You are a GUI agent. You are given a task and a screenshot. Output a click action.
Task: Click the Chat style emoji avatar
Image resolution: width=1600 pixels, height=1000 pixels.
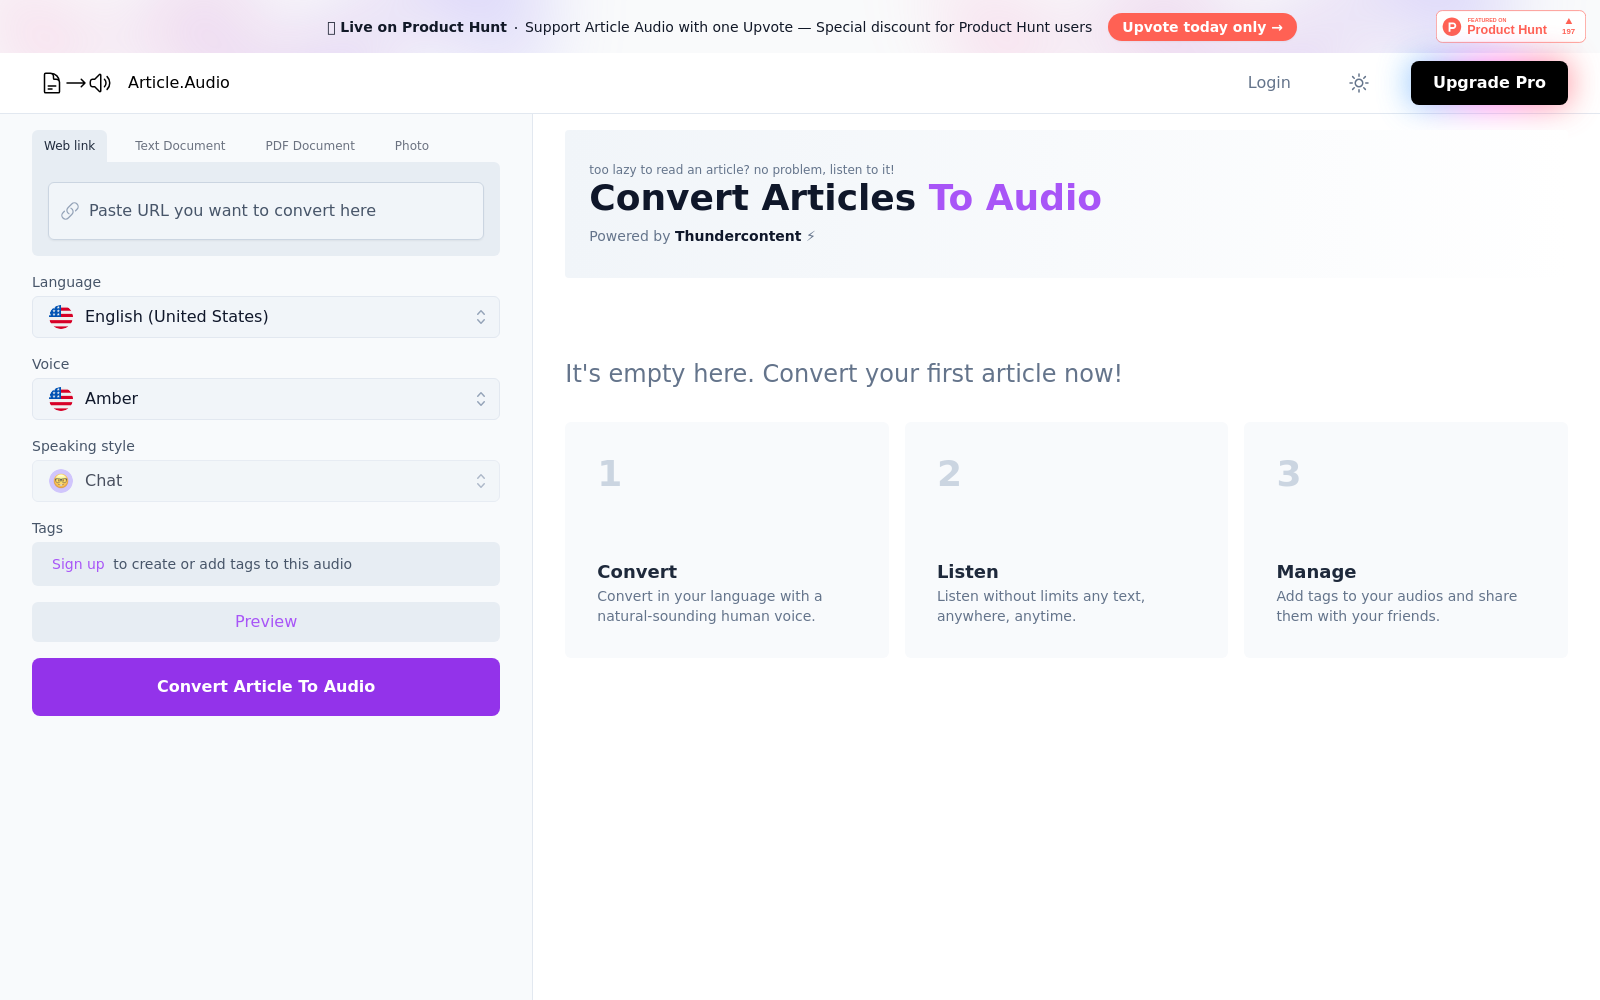(61, 481)
